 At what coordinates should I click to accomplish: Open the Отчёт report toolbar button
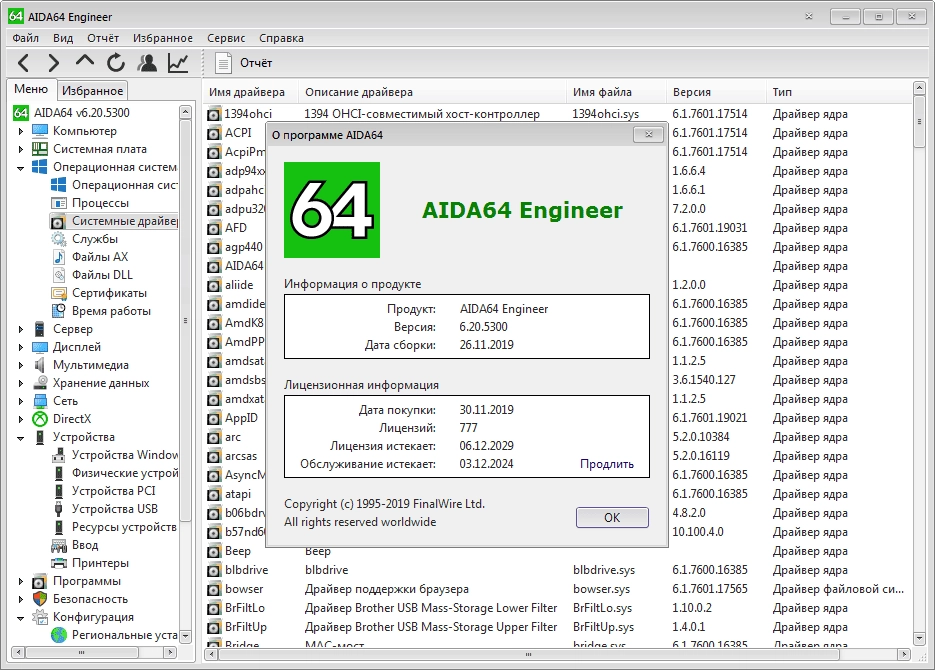(243, 63)
